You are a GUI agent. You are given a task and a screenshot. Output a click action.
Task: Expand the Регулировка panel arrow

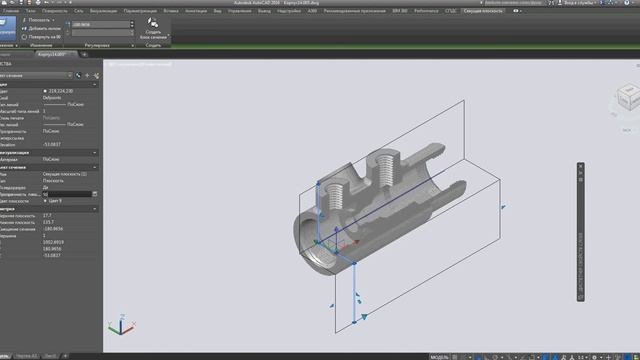click(133, 45)
